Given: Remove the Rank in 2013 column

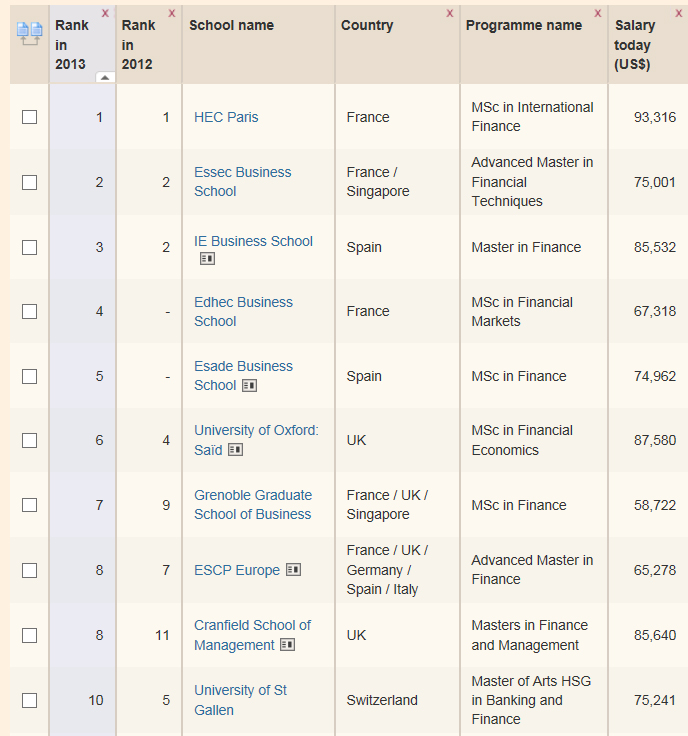Looking at the screenshot, I should [105, 14].
